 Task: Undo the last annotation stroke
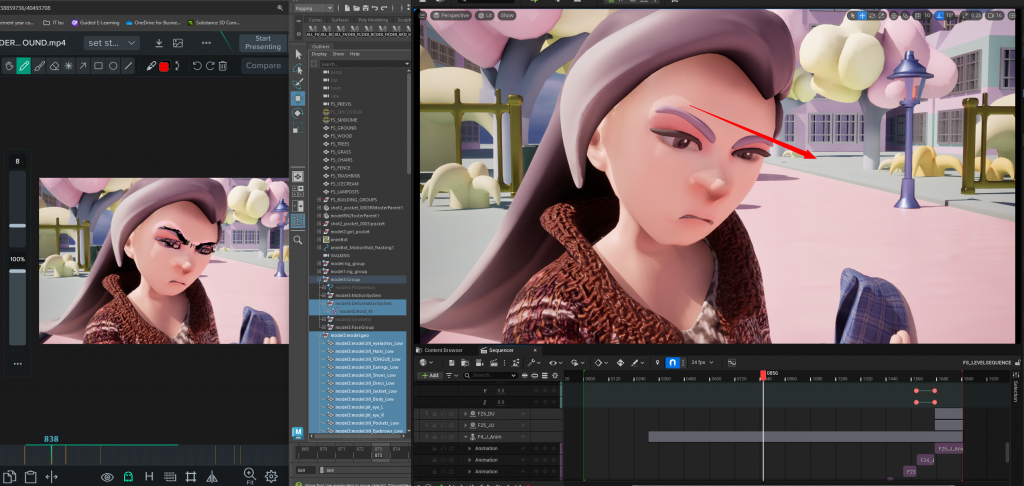(197, 66)
